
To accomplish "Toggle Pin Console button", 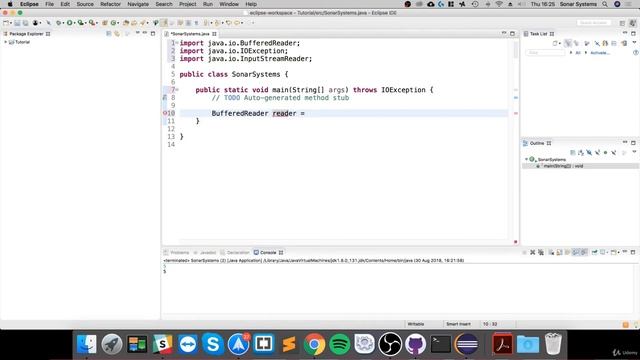I will pos(595,252).
